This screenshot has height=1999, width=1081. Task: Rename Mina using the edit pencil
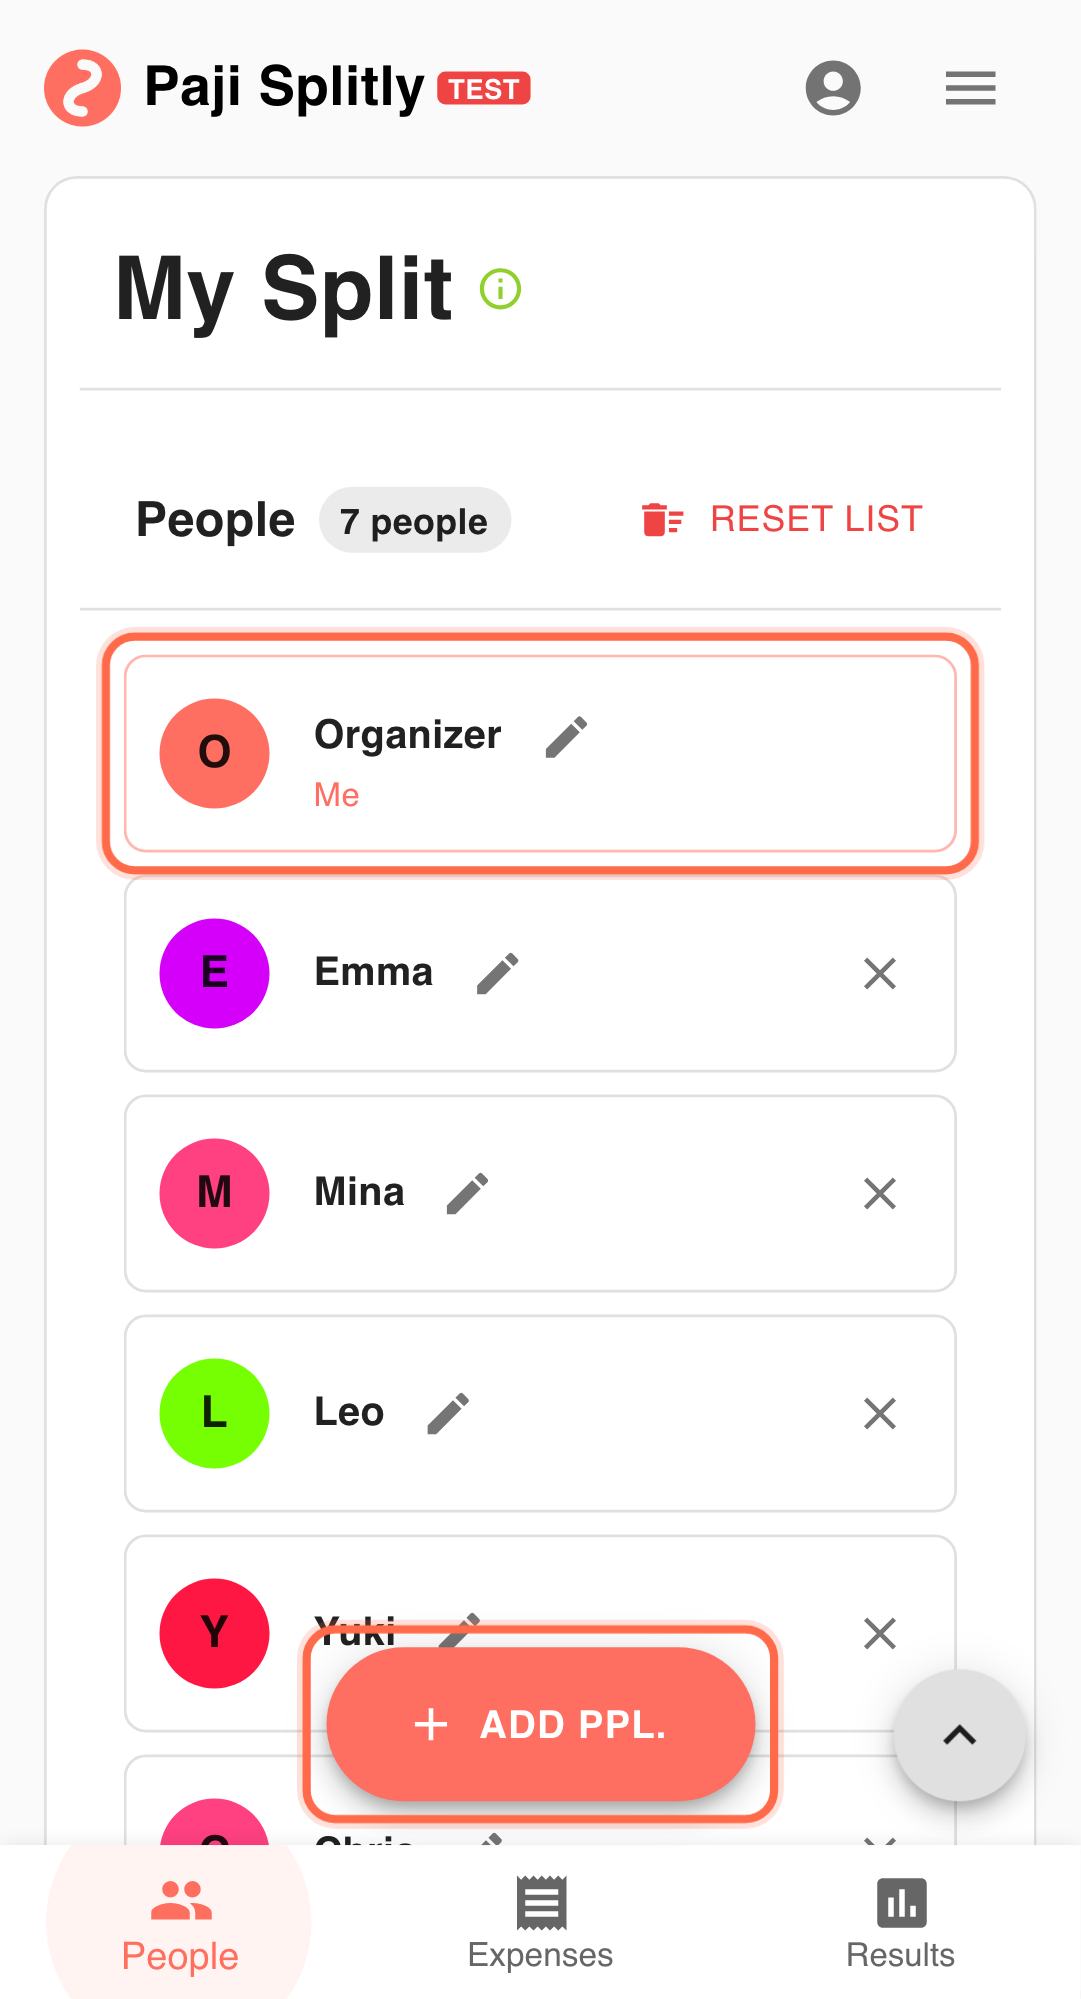(467, 1193)
